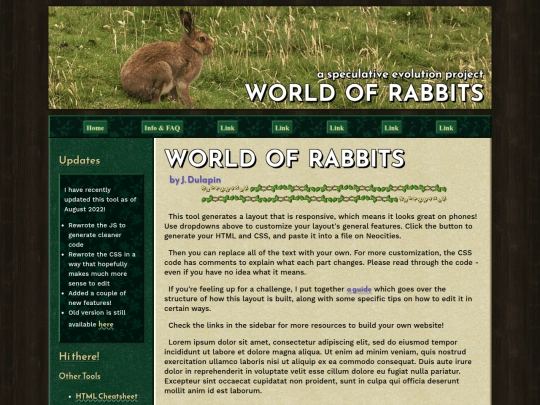
Task: Click the paragraph starting 'Lorem ipsum dolor sit amet'
Action: [x=318, y=366]
